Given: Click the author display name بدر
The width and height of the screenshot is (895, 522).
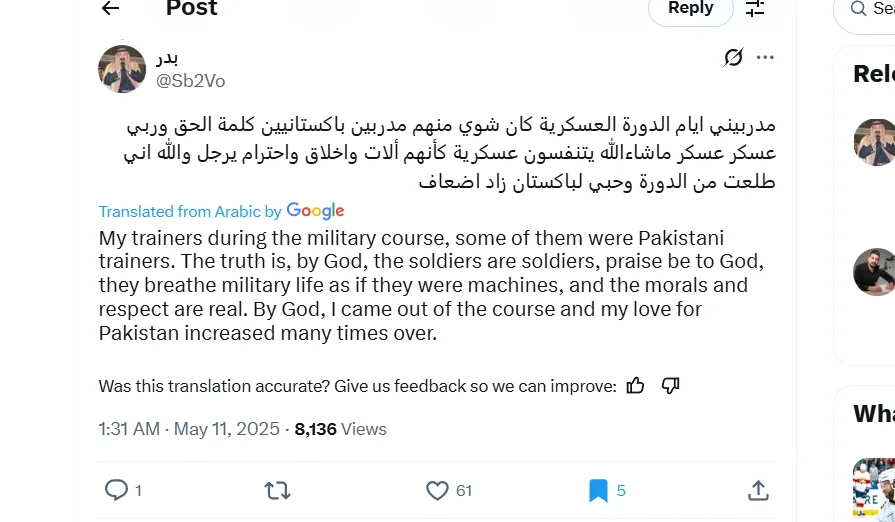Looking at the screenshot, I should tap(168, 58).
